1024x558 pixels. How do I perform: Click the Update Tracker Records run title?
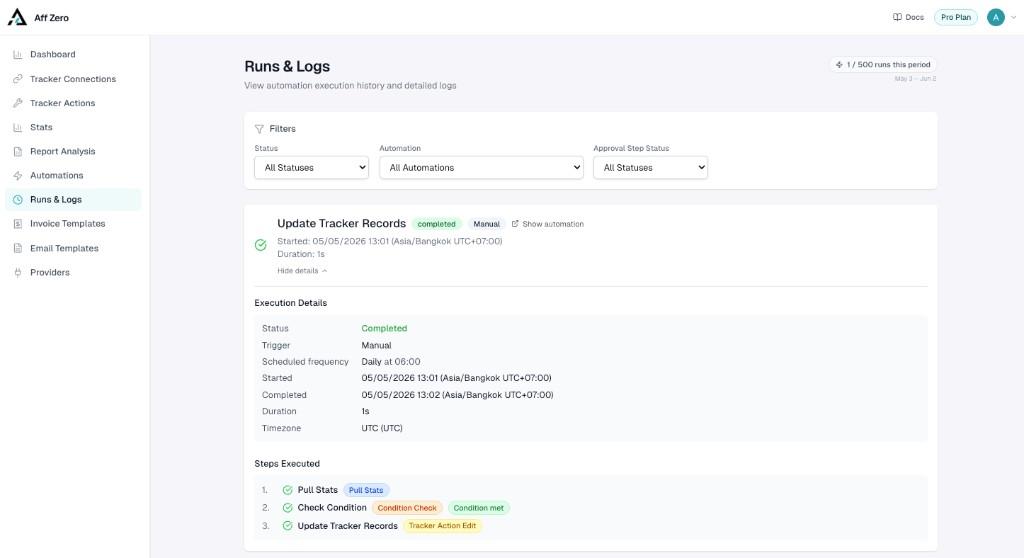click(x=342, y=223)
